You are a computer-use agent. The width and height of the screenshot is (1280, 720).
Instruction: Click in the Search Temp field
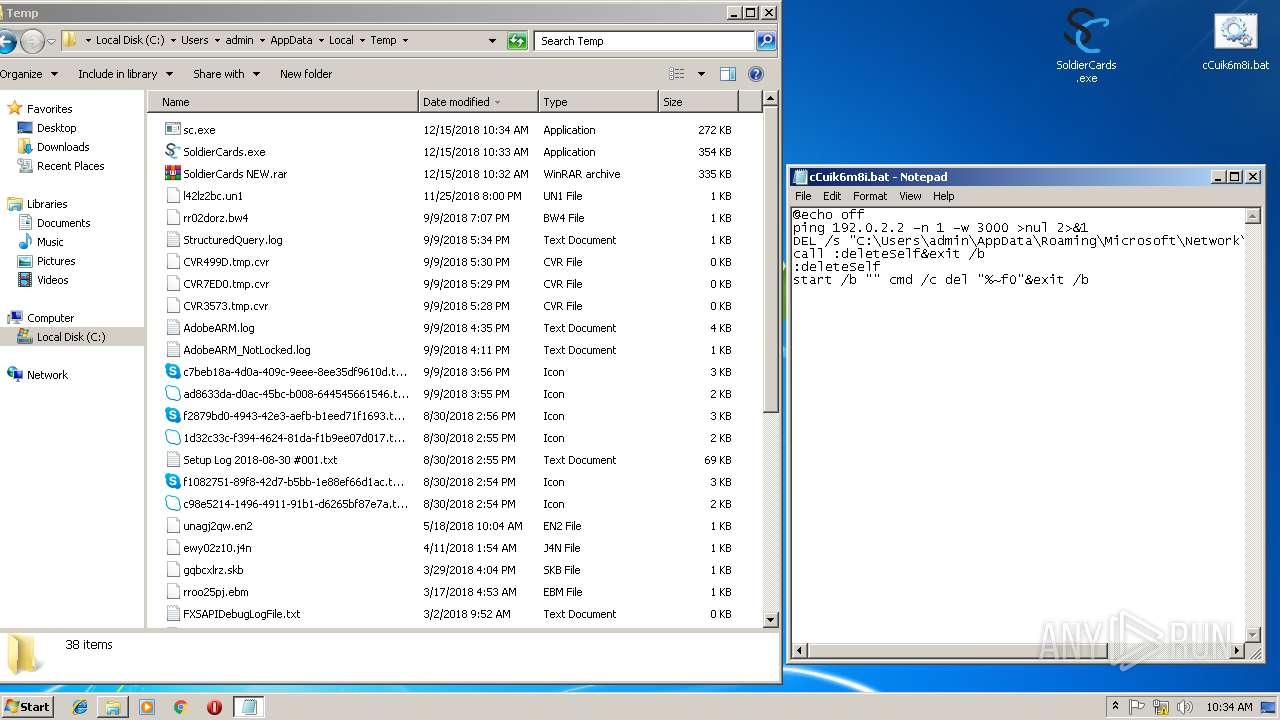click(x=644, y=41)
